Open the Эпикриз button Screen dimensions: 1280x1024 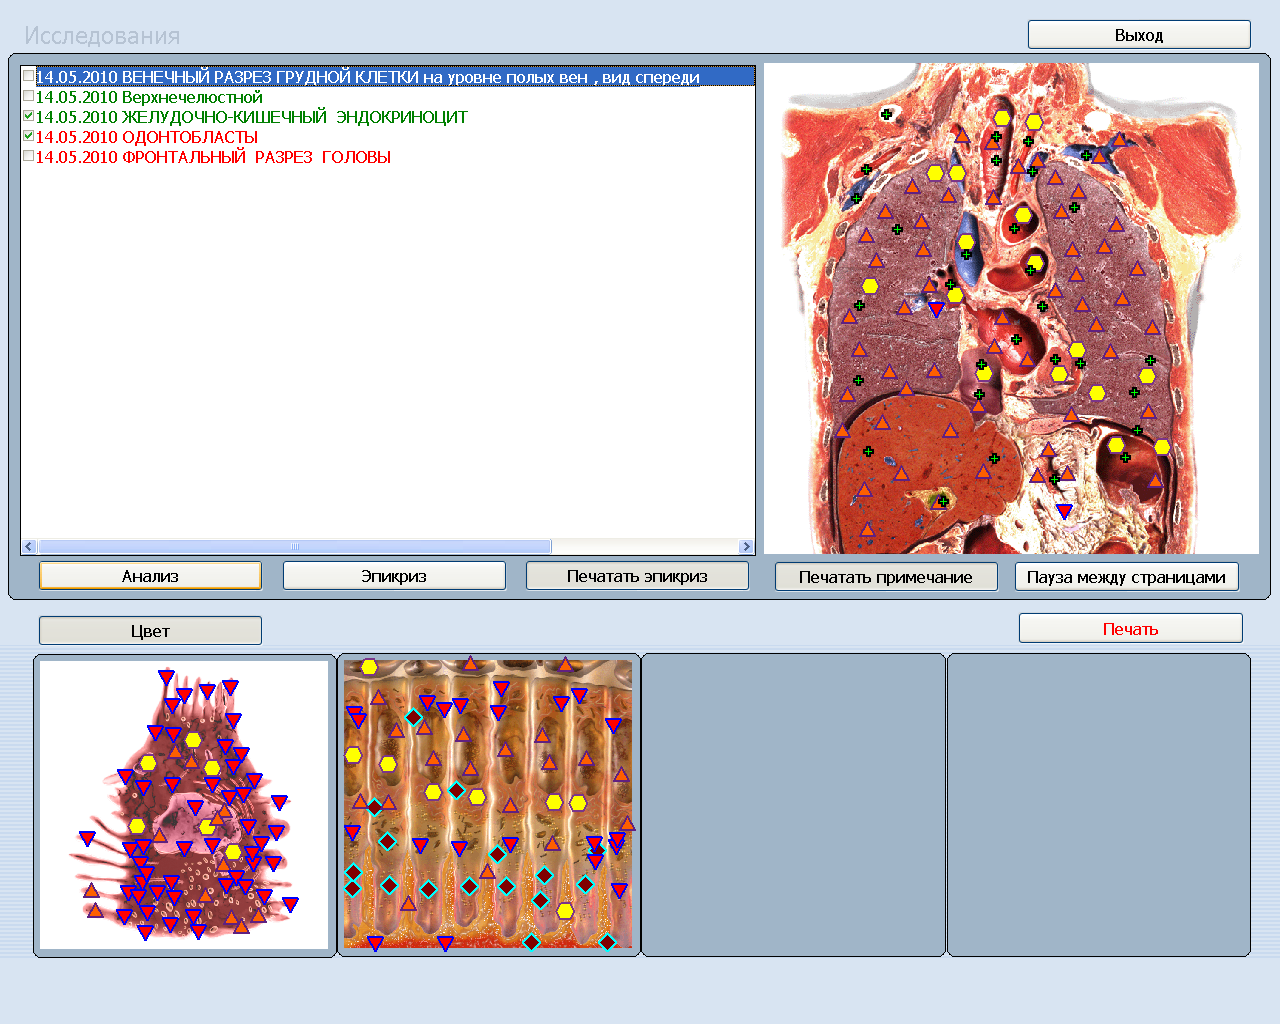click(394, 576)
